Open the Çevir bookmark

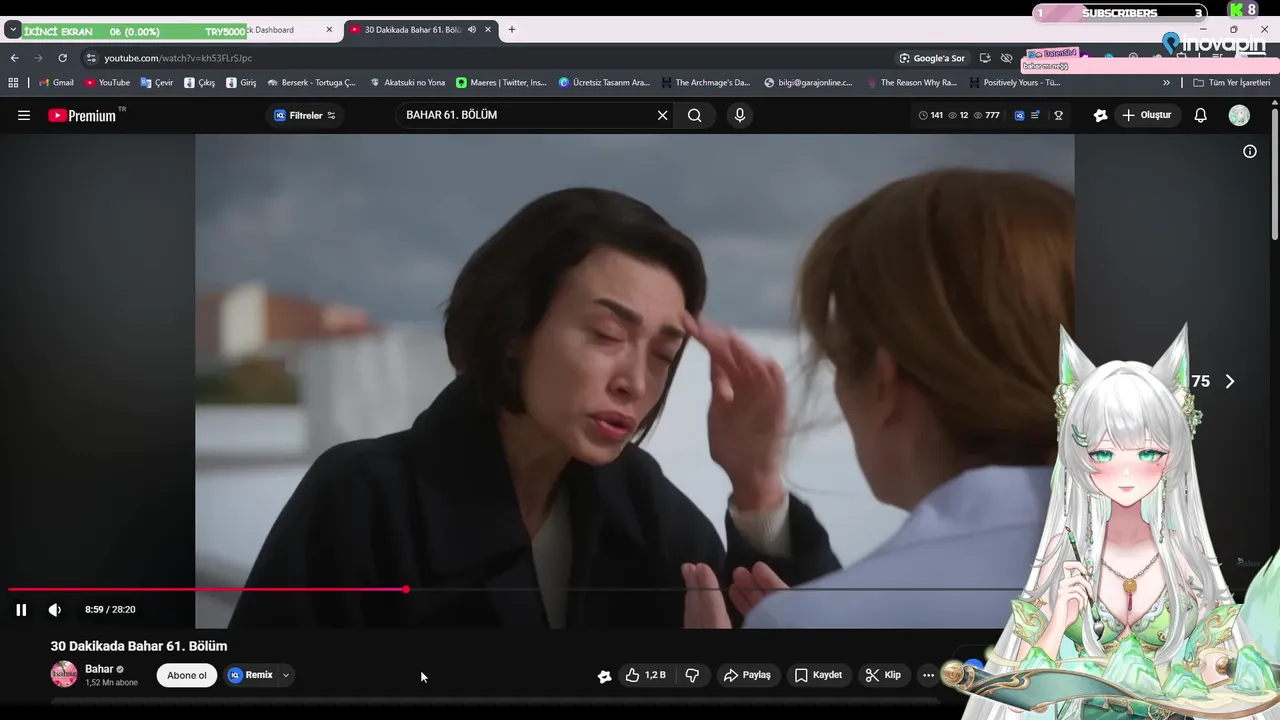point(157,83)
